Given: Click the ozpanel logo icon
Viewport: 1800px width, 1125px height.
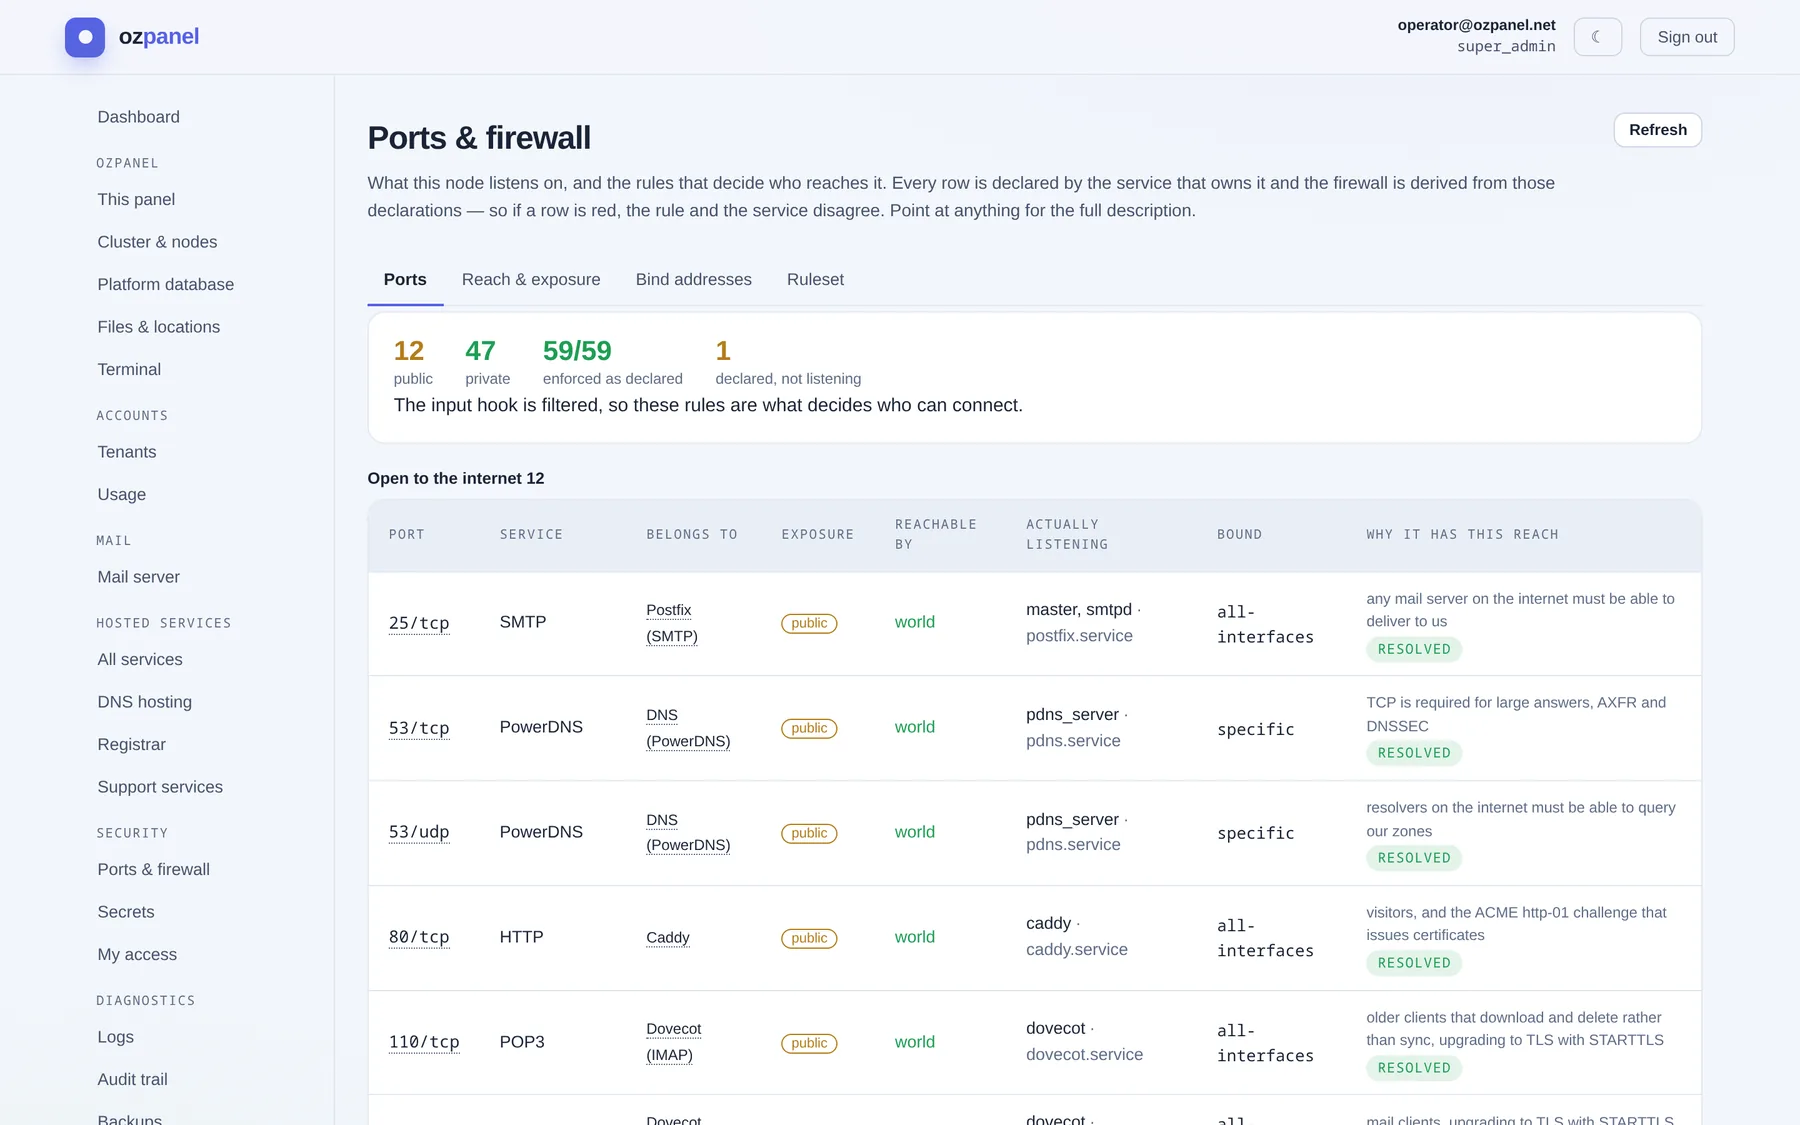Looking at the screenshot, I should pos(85,37).
